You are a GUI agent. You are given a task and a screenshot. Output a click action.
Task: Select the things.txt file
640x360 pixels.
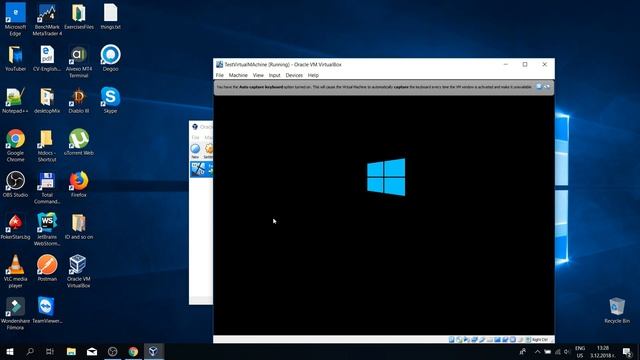(111, 17)
